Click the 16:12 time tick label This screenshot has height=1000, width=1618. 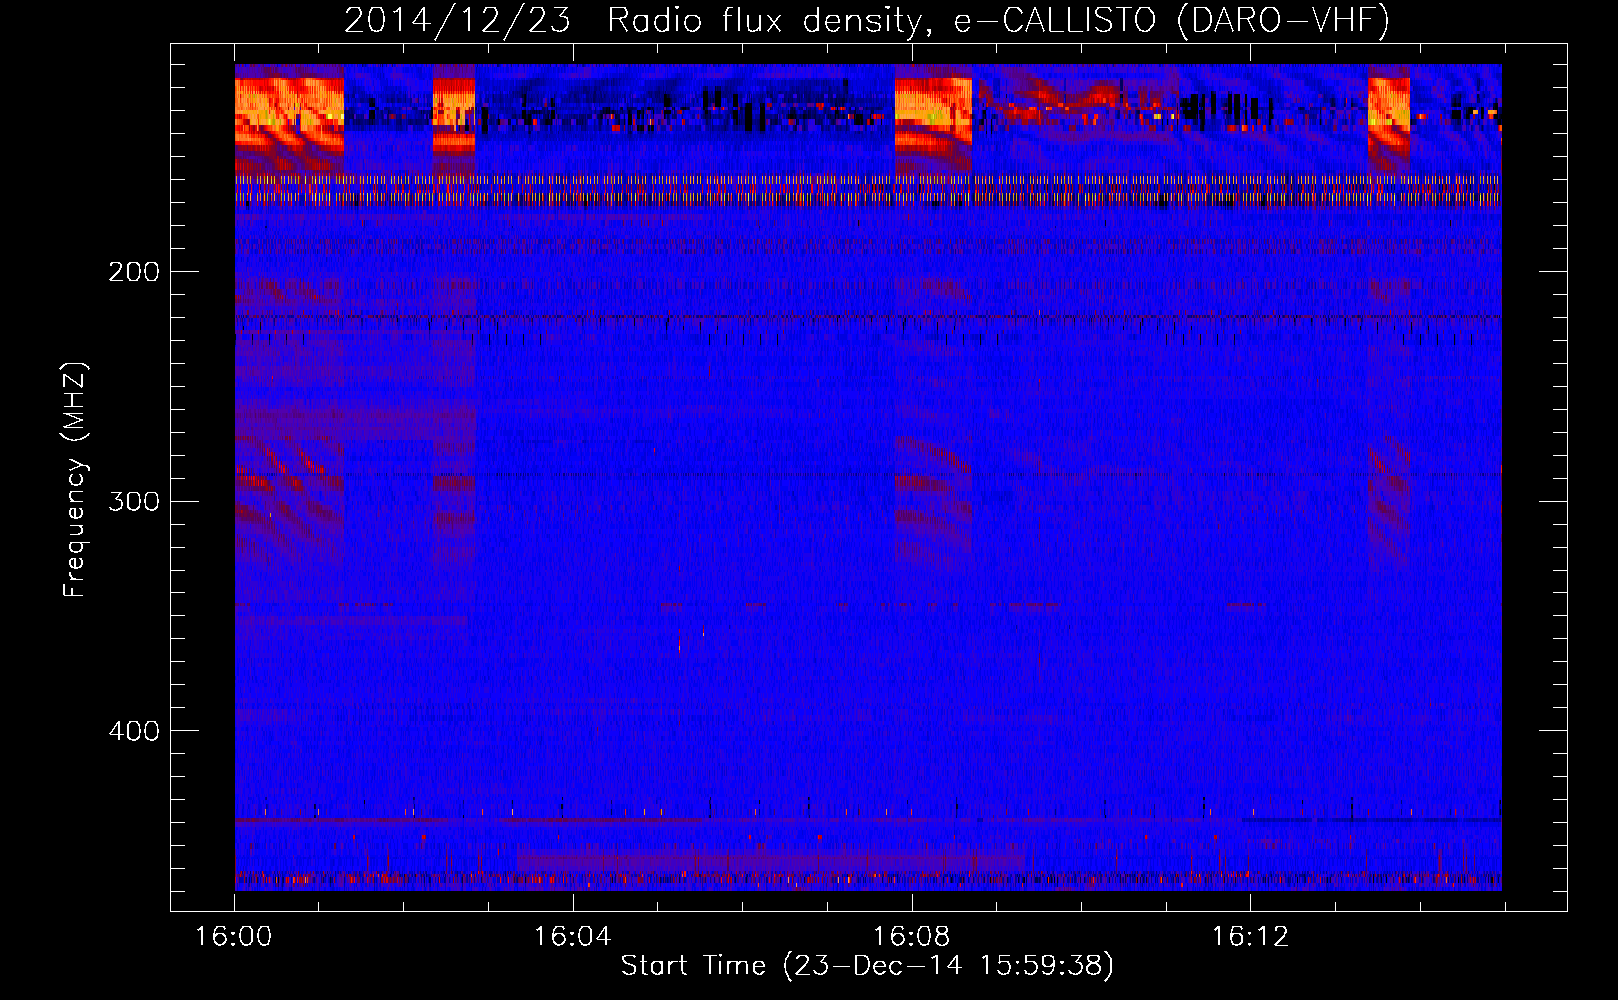1250,937
